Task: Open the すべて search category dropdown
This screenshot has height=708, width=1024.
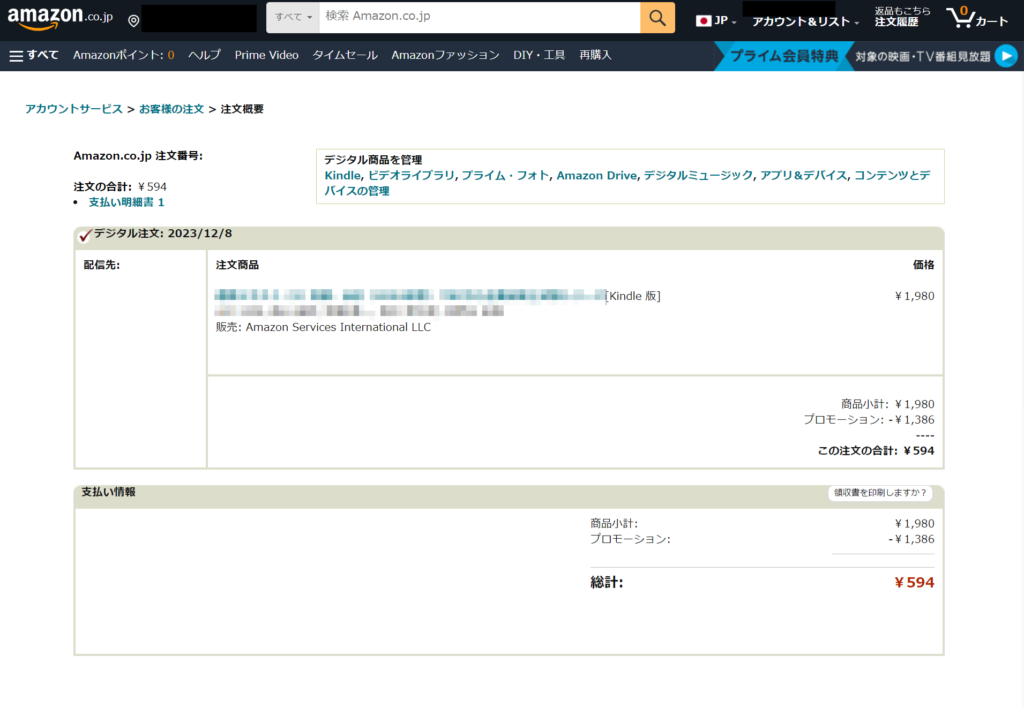Action: (x=293, y=18)
